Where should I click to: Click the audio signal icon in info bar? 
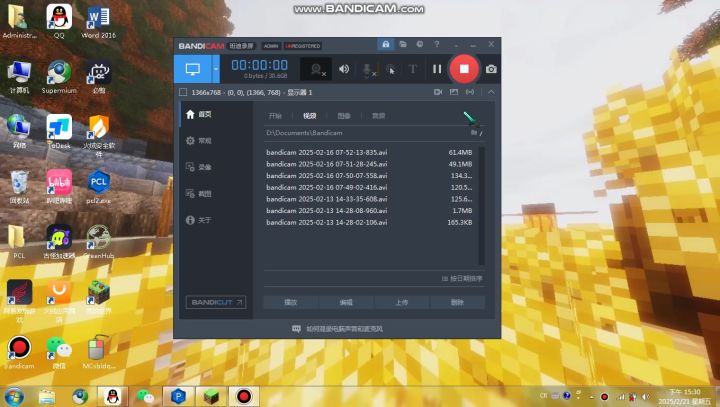[470, 92]
